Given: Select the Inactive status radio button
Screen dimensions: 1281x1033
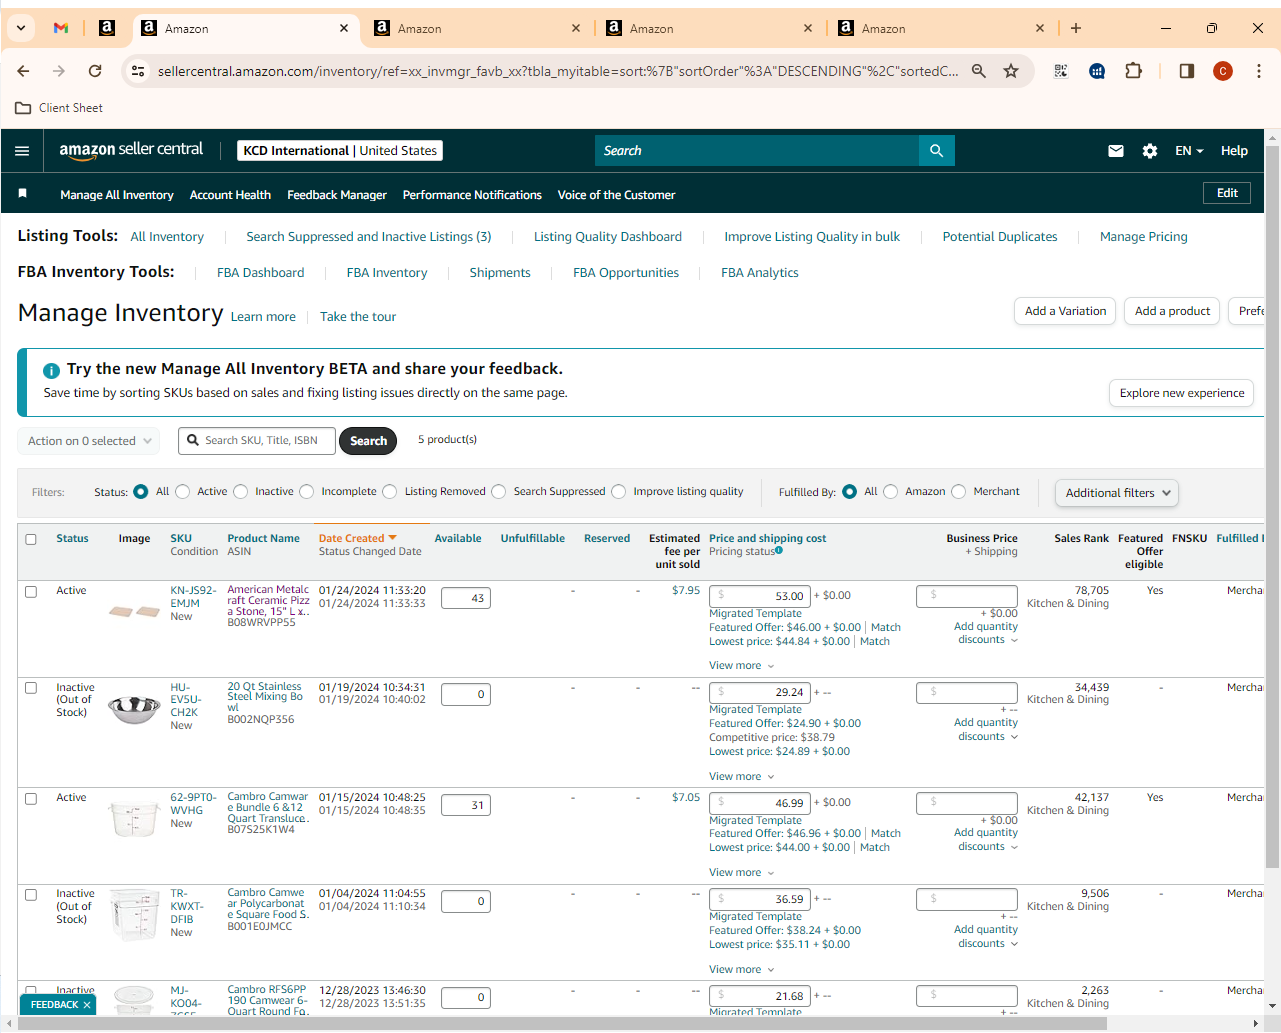Looking at the screenshot, I should point(240,492).
